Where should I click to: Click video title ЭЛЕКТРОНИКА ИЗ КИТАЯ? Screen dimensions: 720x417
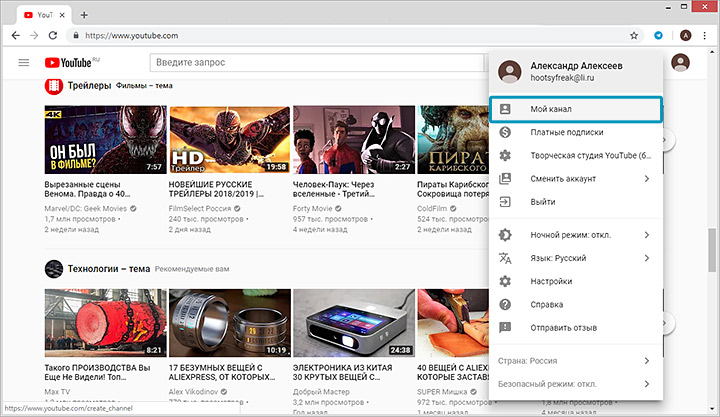pos(343,372)
